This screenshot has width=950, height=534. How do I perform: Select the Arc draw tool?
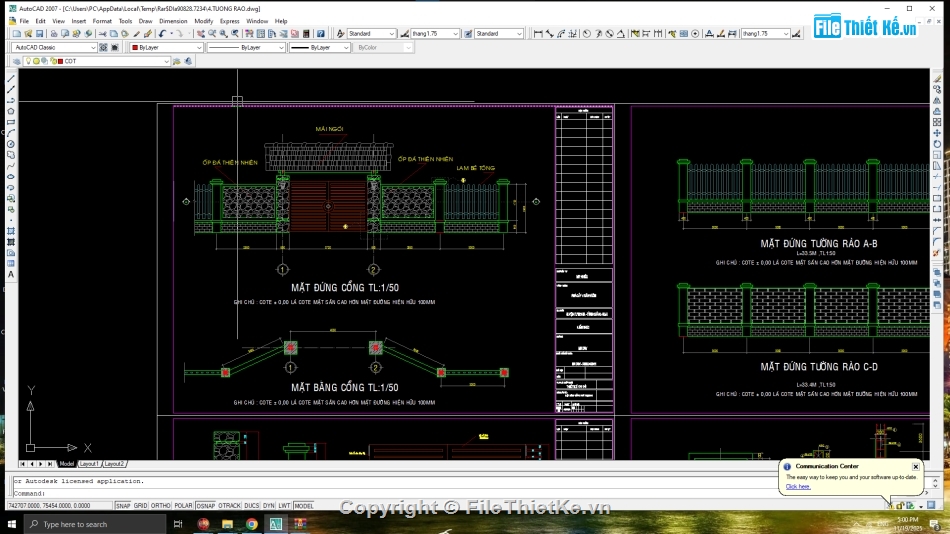pos(11,133)
